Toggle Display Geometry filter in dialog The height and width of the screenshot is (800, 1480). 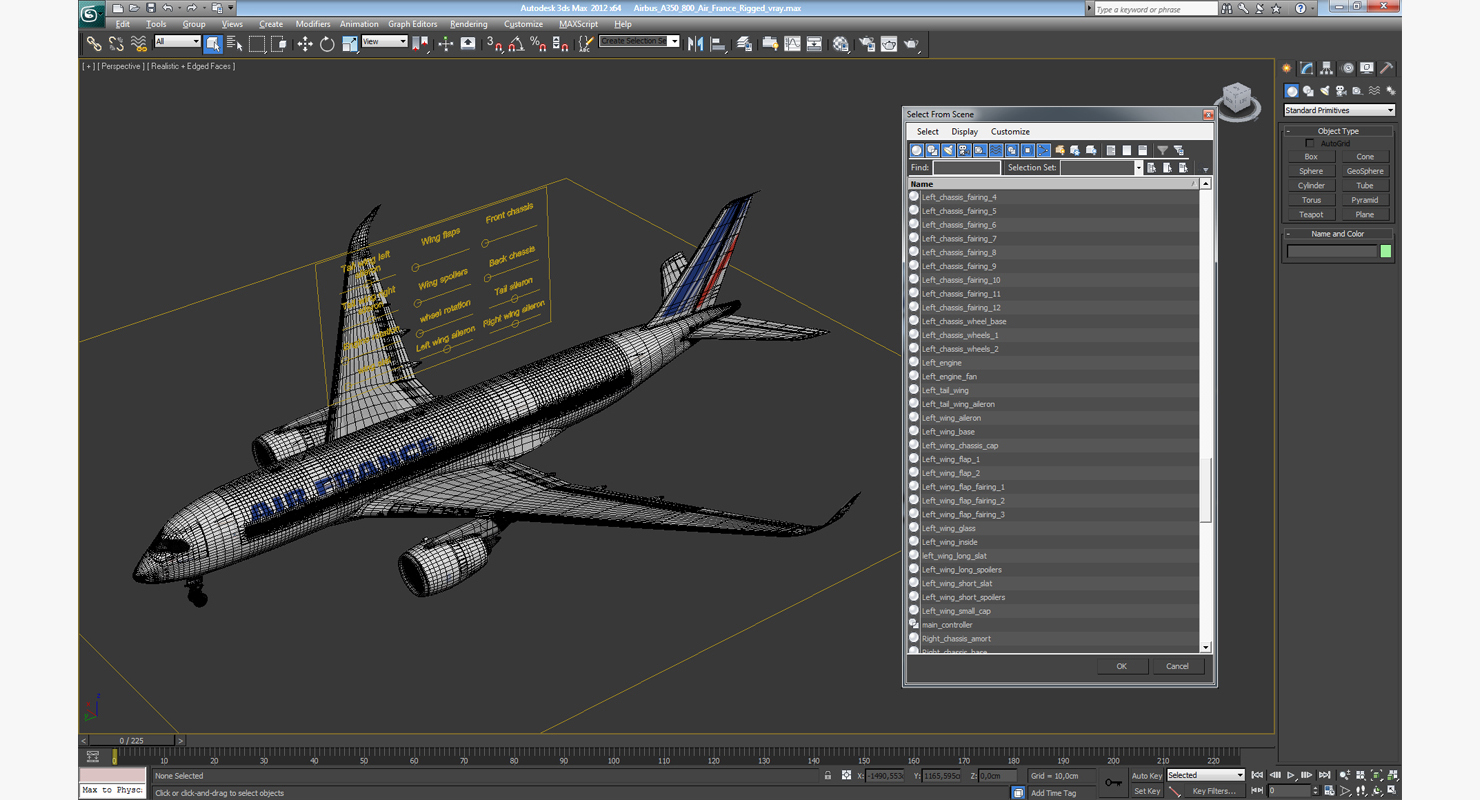coord(916,150)
